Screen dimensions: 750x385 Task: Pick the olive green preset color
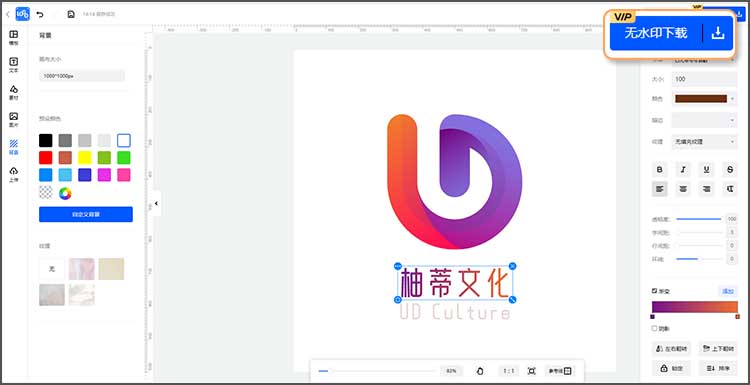coord(104,158)
